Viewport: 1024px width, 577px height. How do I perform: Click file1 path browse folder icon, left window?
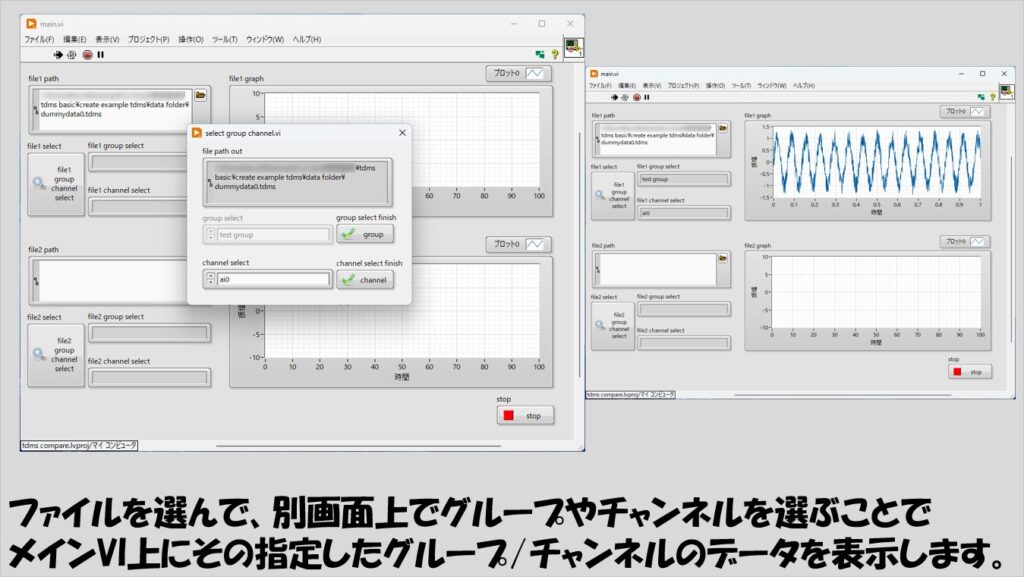pyautogui.click(x=201, y=96)
